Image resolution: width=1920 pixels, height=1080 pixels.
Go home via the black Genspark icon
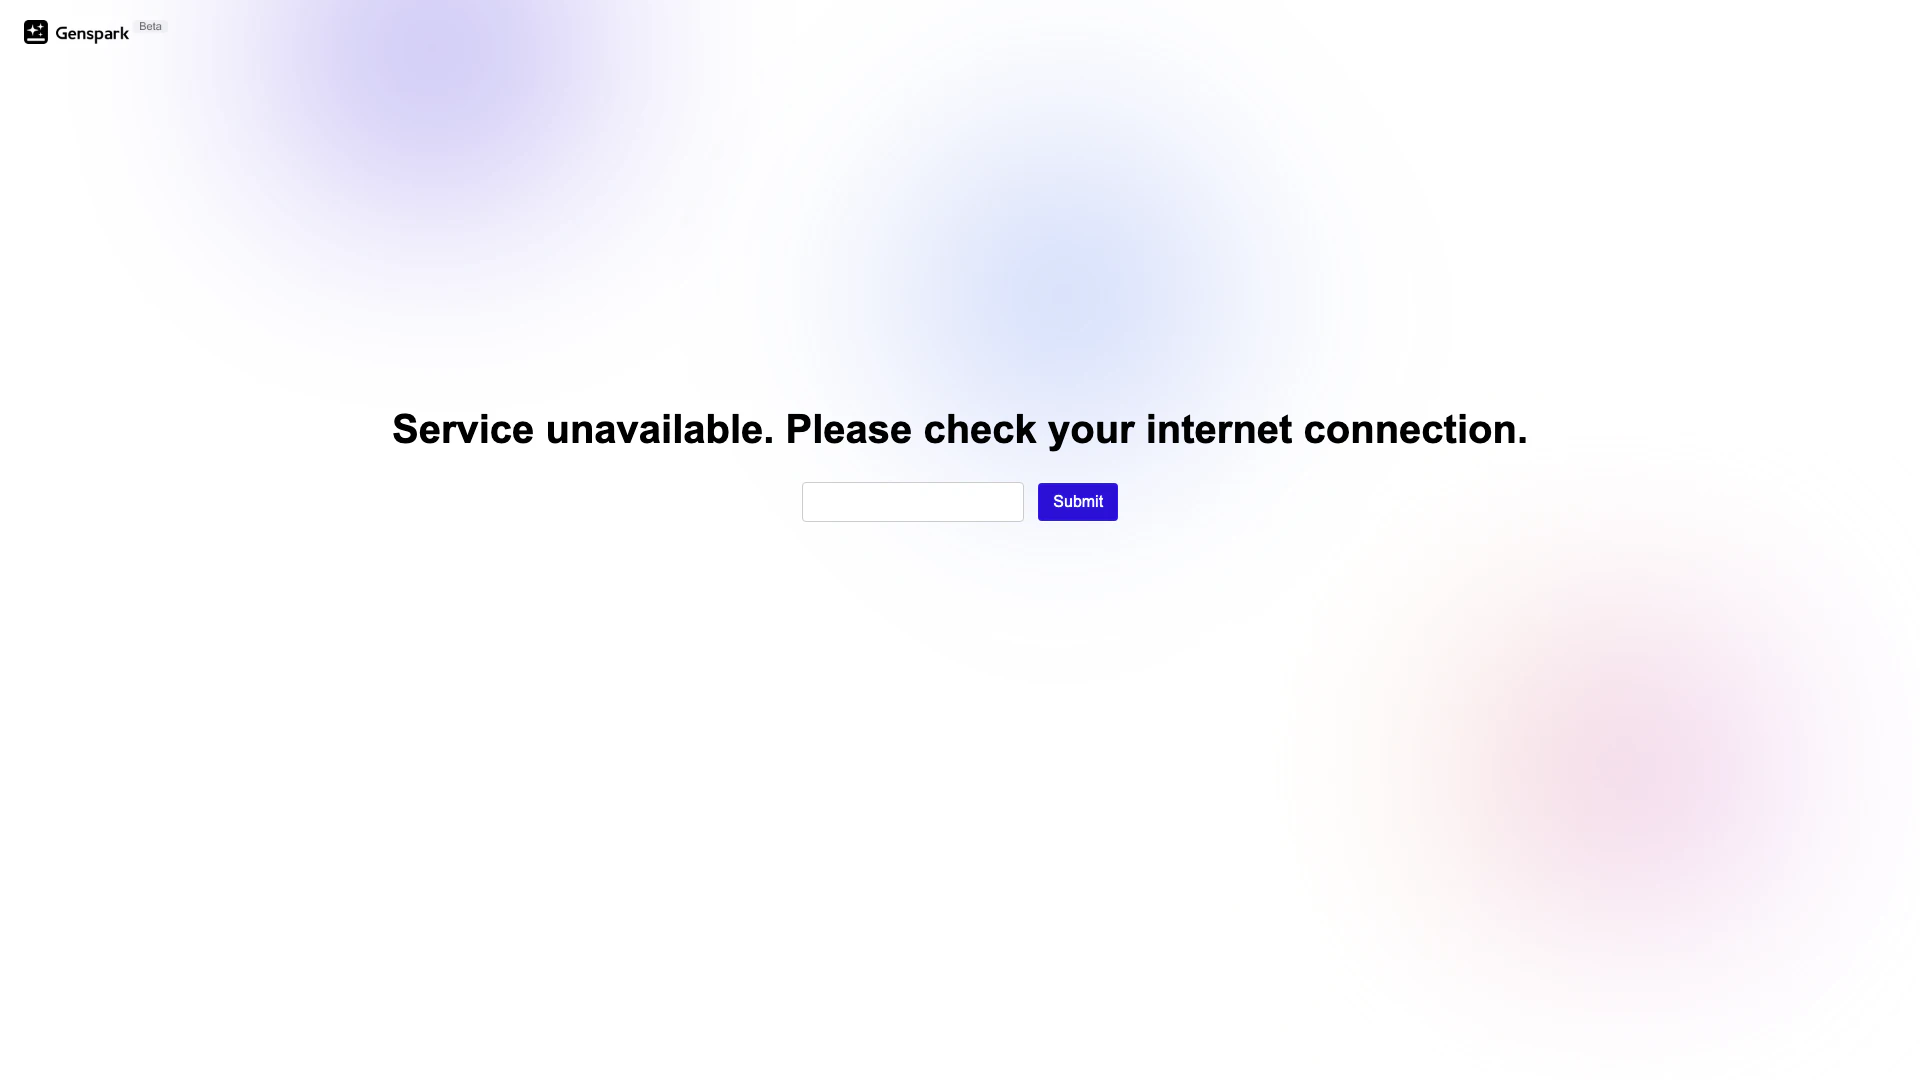point(36,32)
